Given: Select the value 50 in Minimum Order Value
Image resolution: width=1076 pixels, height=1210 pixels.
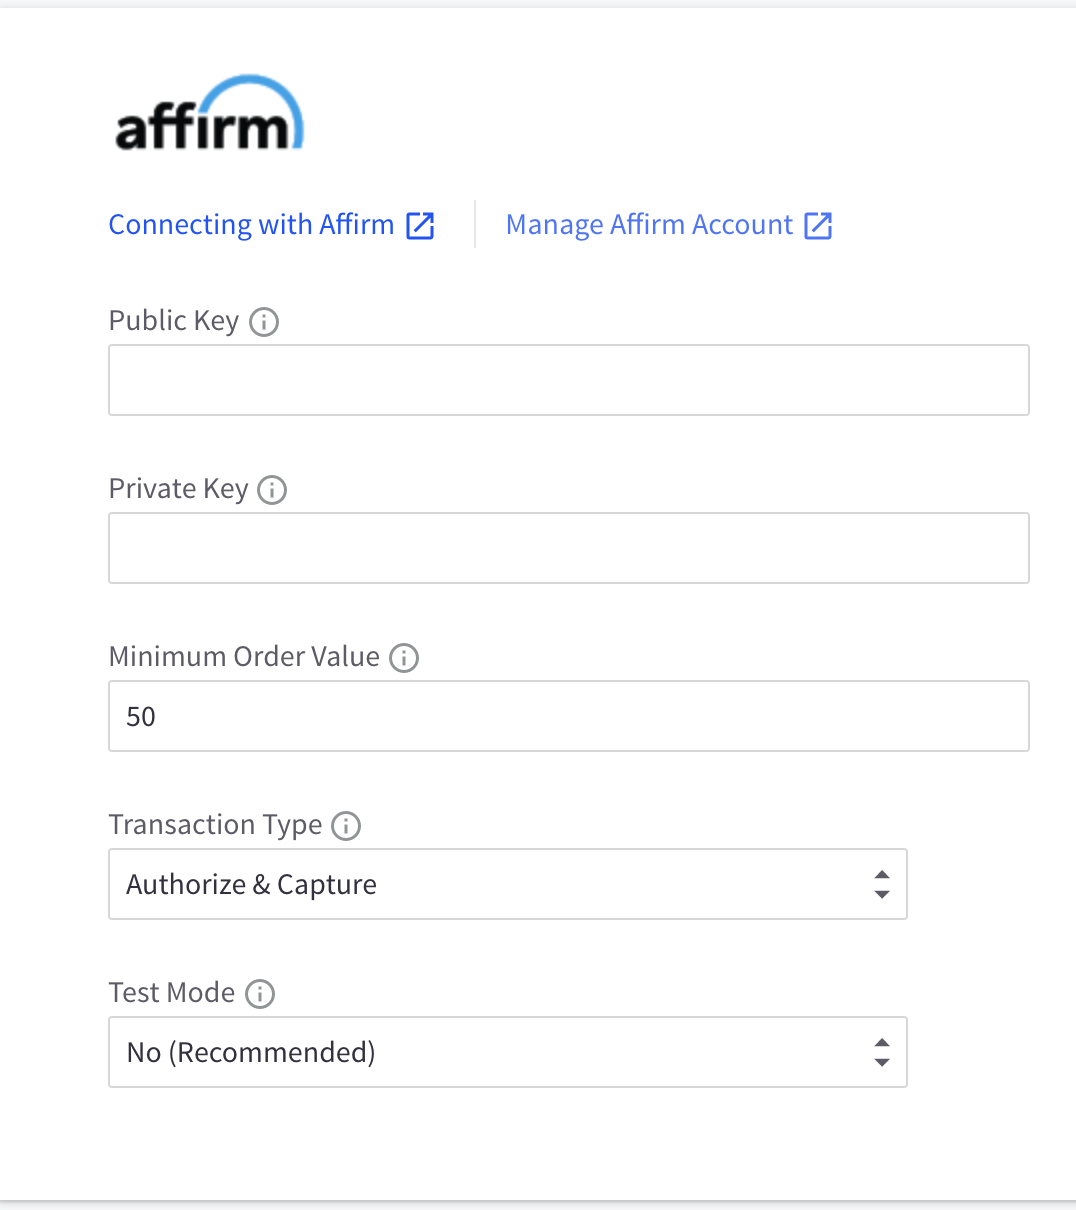Looking at the screenshot, I should (x=141, y=716).
